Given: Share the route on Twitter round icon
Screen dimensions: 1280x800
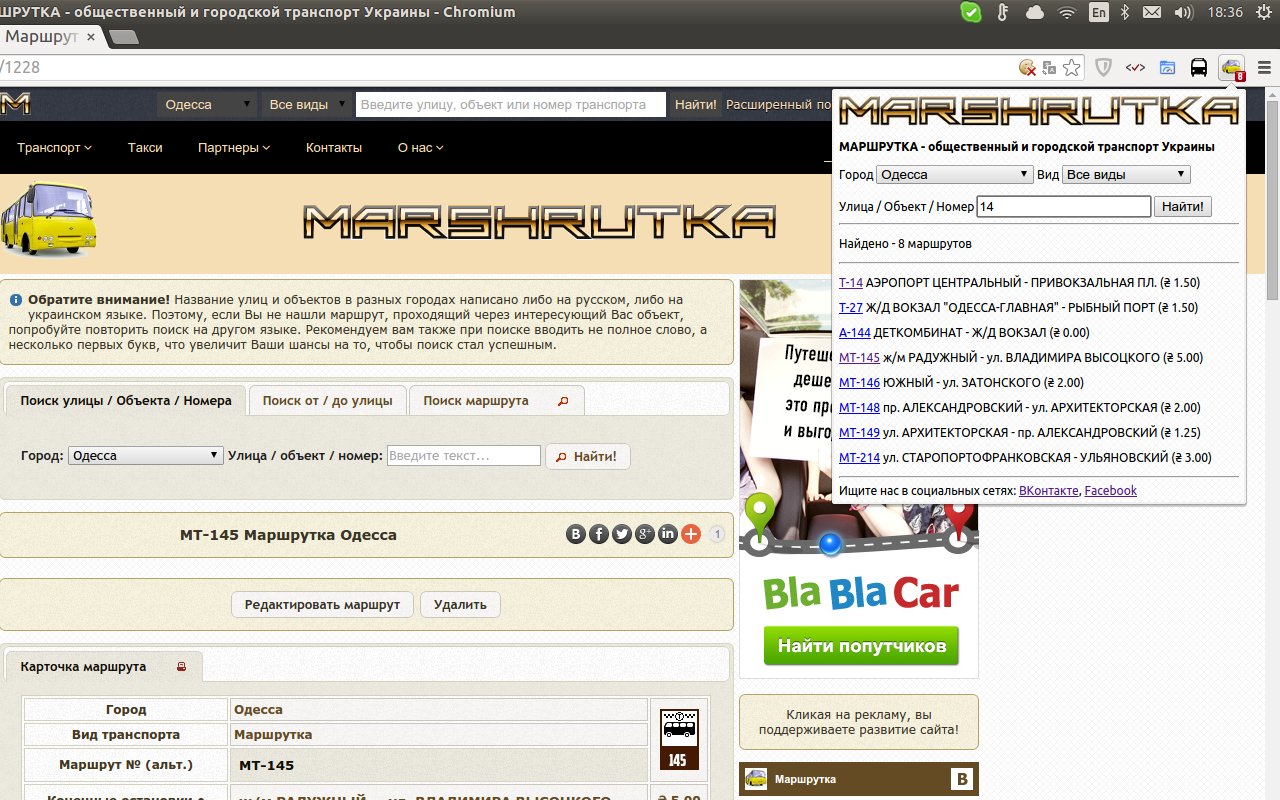Looking at the screenshot, I should click(622, 534).
